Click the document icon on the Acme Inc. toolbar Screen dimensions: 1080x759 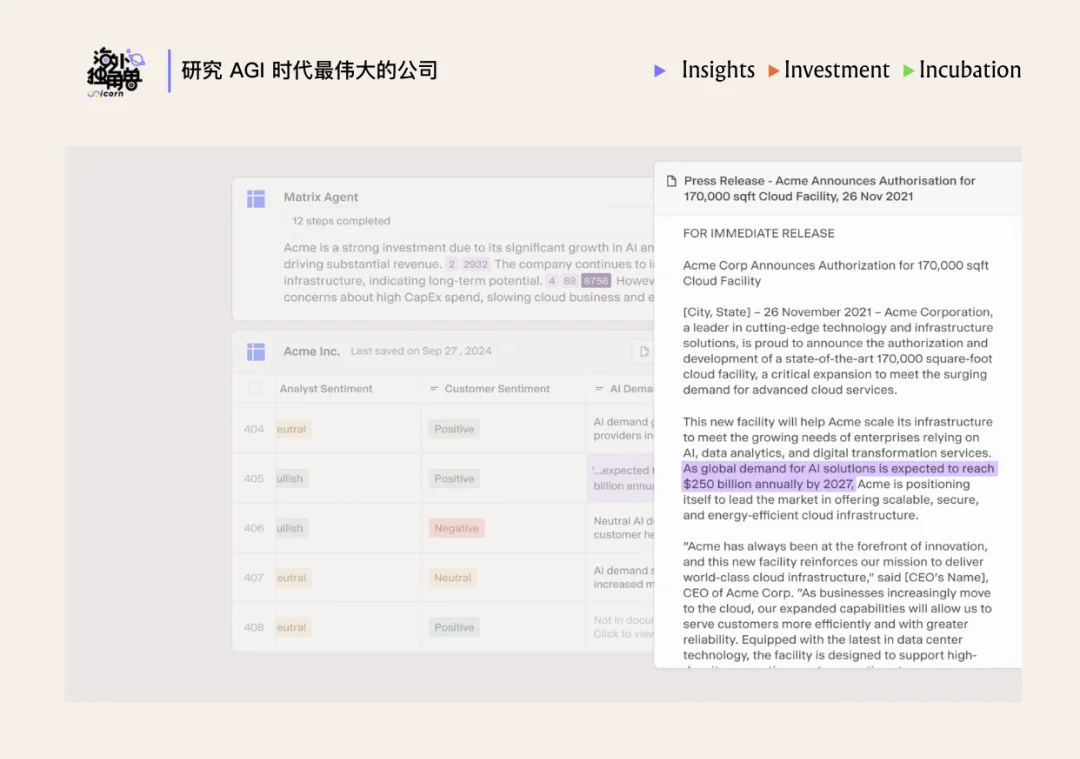(643, 351)
